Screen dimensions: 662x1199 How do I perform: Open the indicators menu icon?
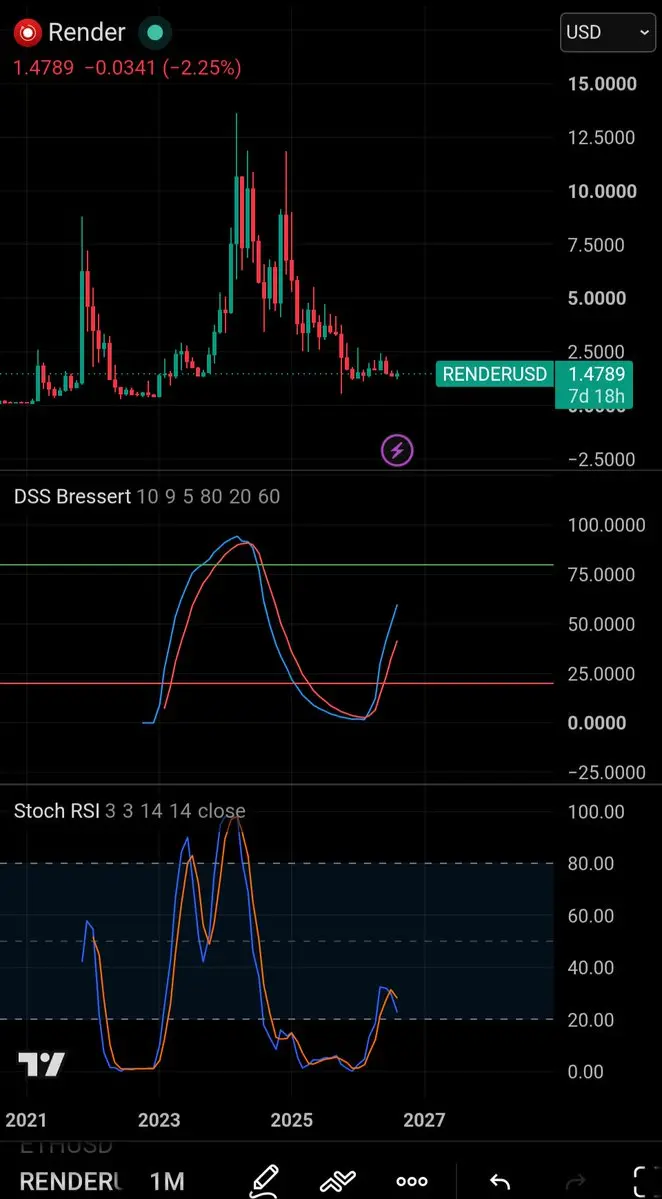(338, 1181)
